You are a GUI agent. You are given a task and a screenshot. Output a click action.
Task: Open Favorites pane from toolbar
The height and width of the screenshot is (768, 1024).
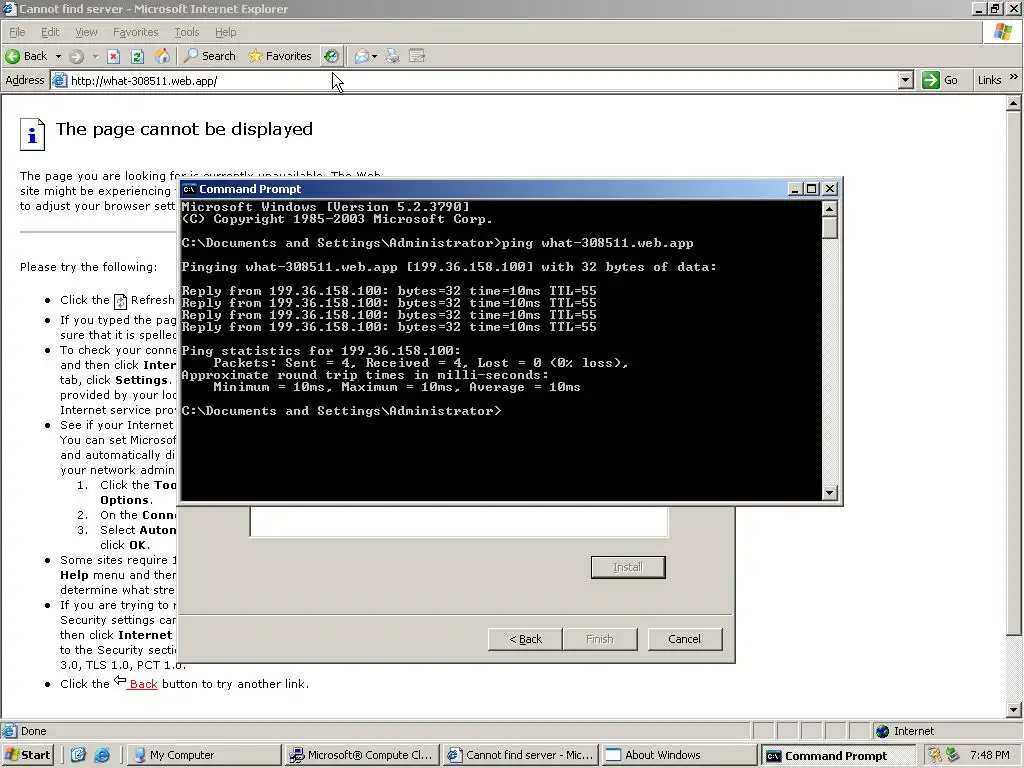point(280,56)
